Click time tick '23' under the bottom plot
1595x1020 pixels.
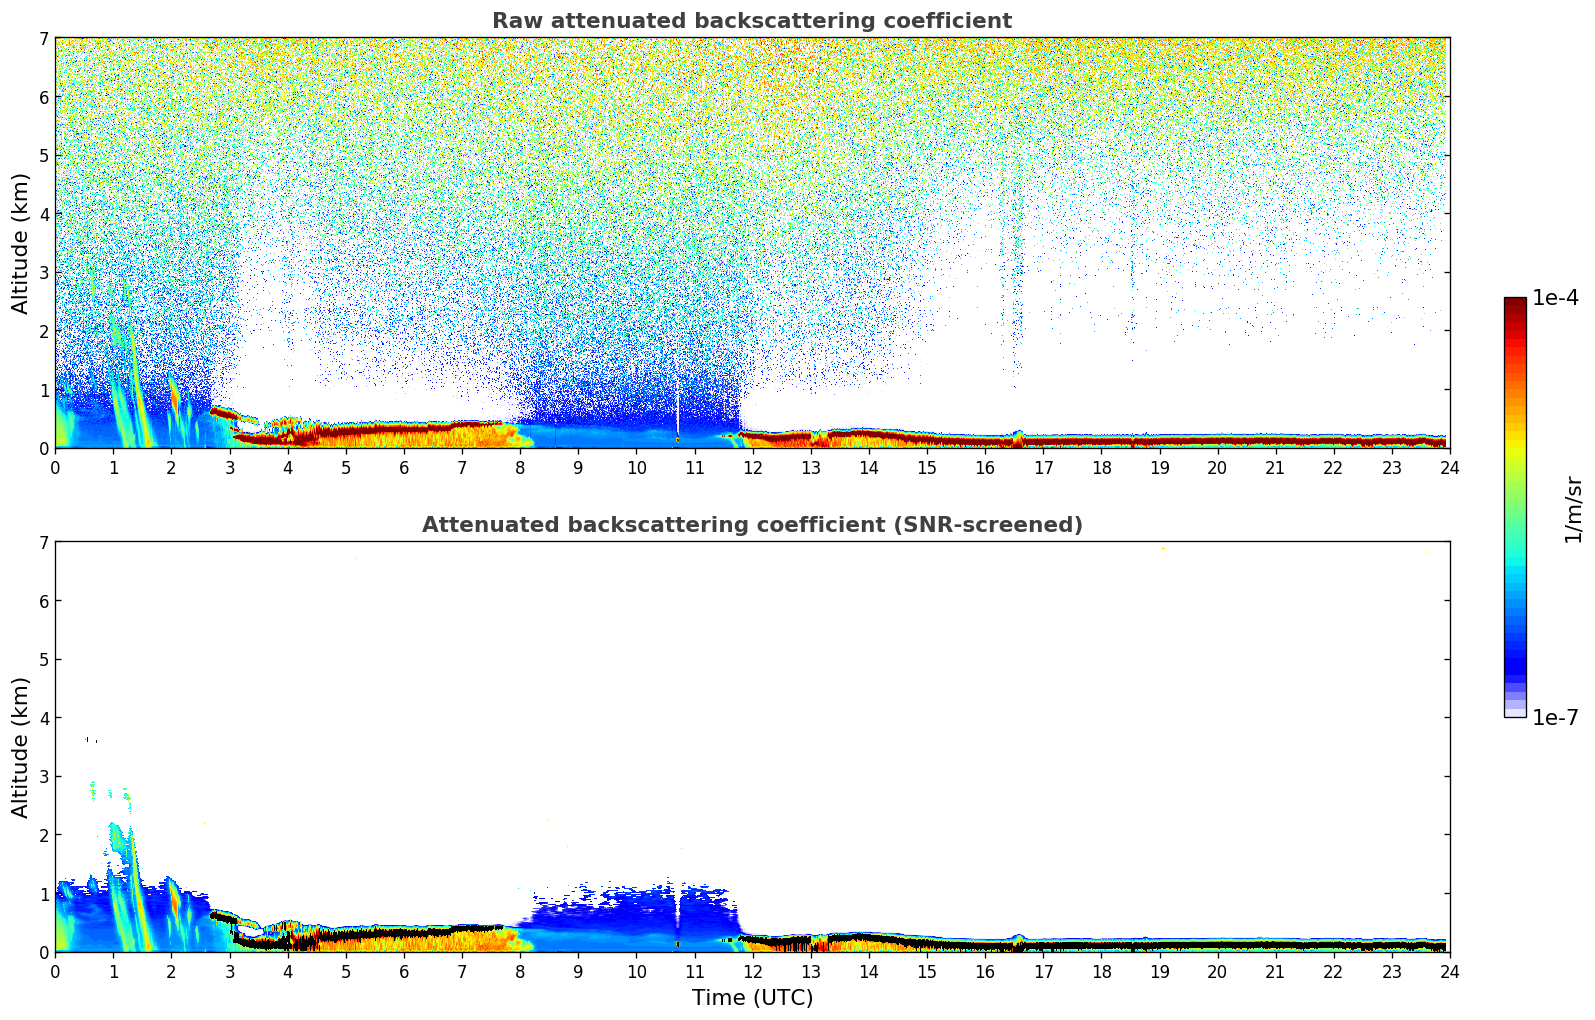coord(1392,971)
